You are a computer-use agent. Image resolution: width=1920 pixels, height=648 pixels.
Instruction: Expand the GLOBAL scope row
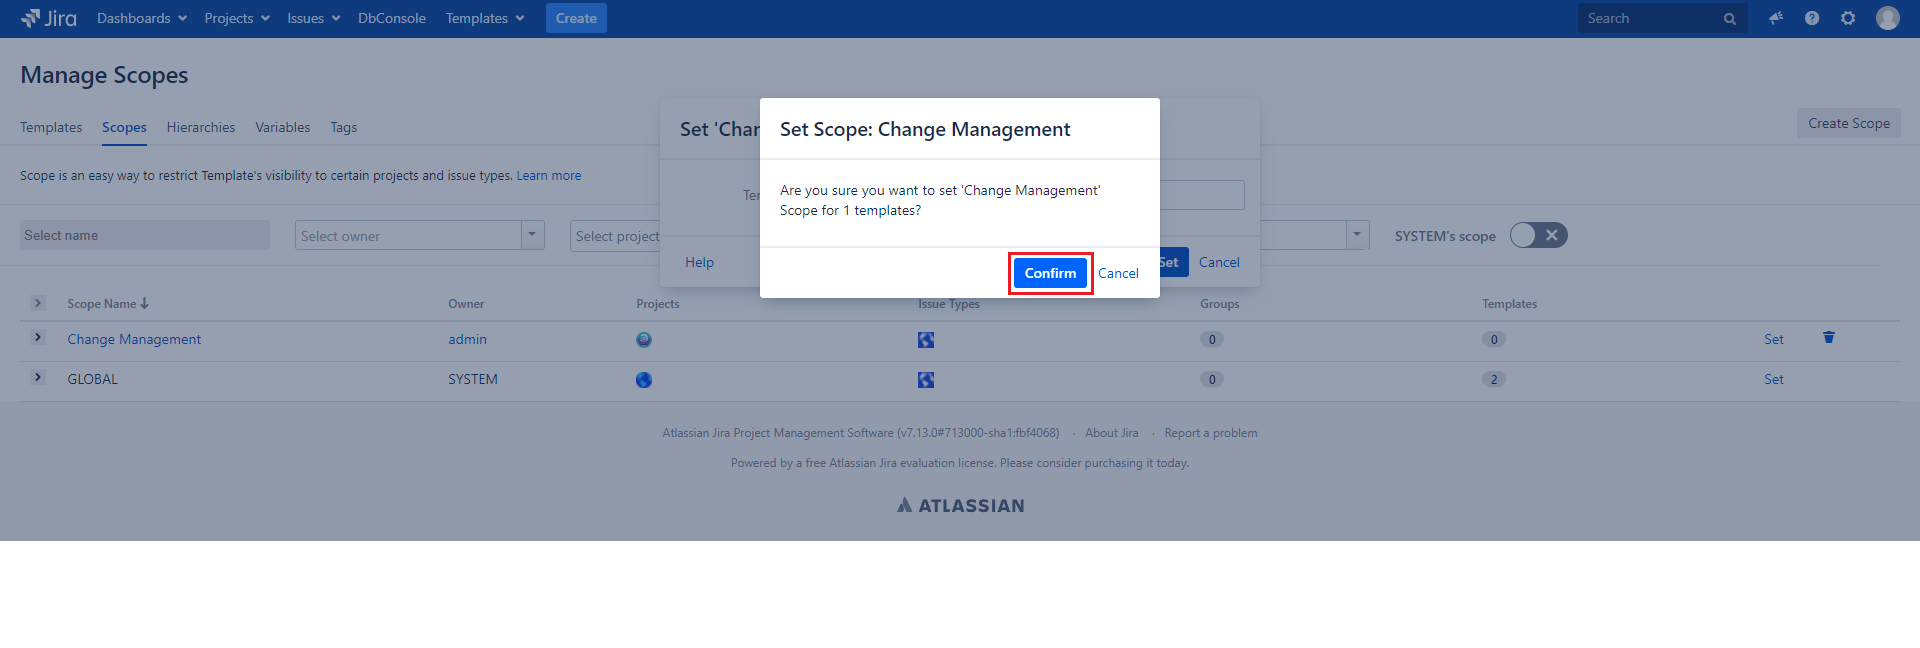point(38,378)
